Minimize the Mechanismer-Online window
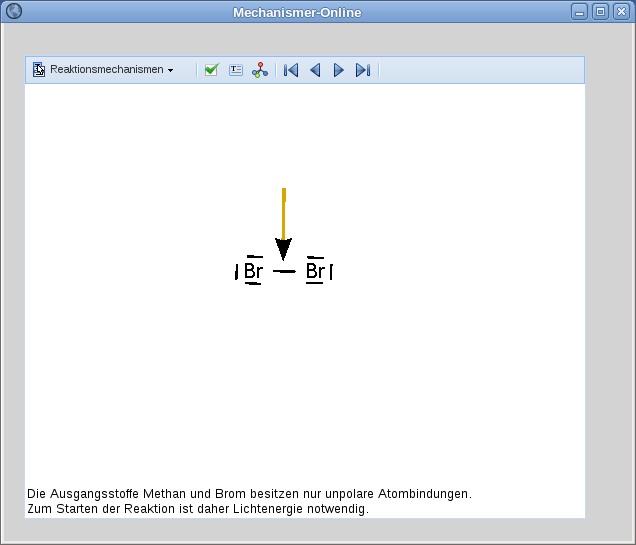This screenshot has height=545, width=636. tap(580, 12)
